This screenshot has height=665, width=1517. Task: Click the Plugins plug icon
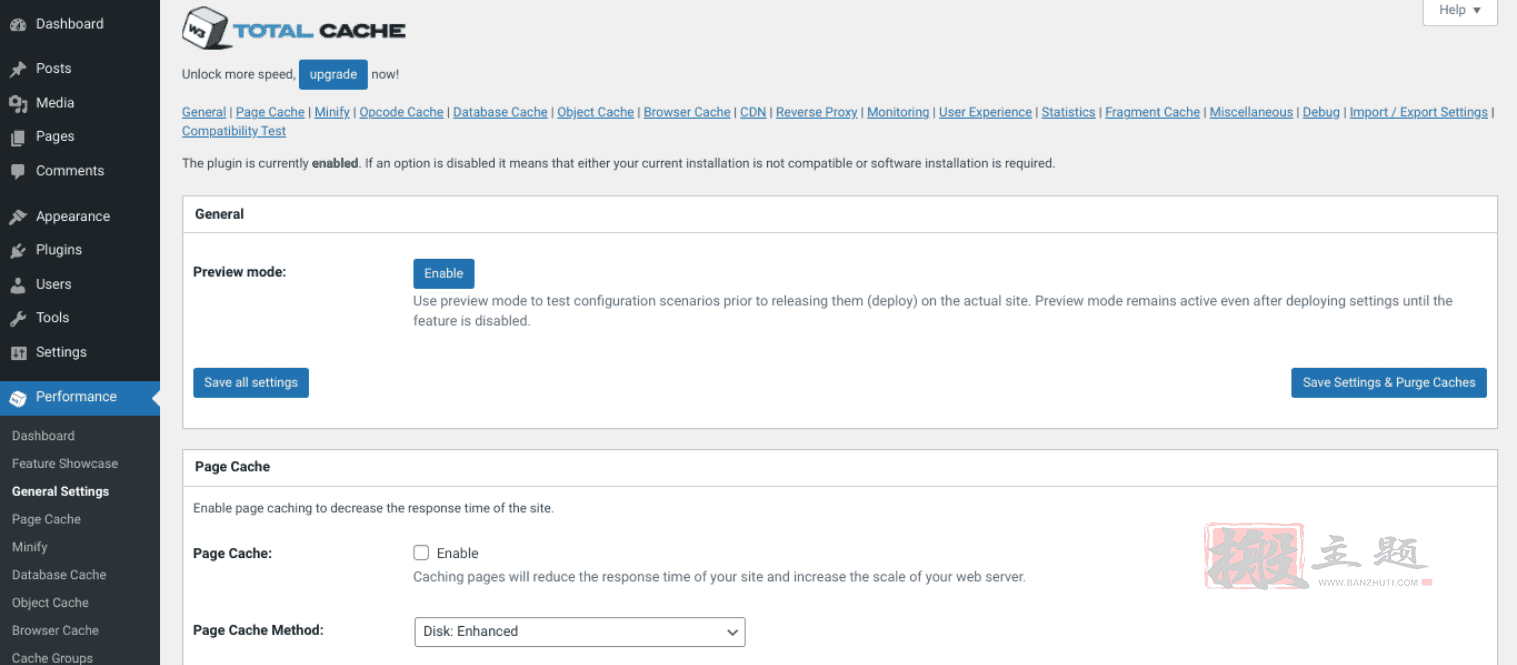[18, 250]
